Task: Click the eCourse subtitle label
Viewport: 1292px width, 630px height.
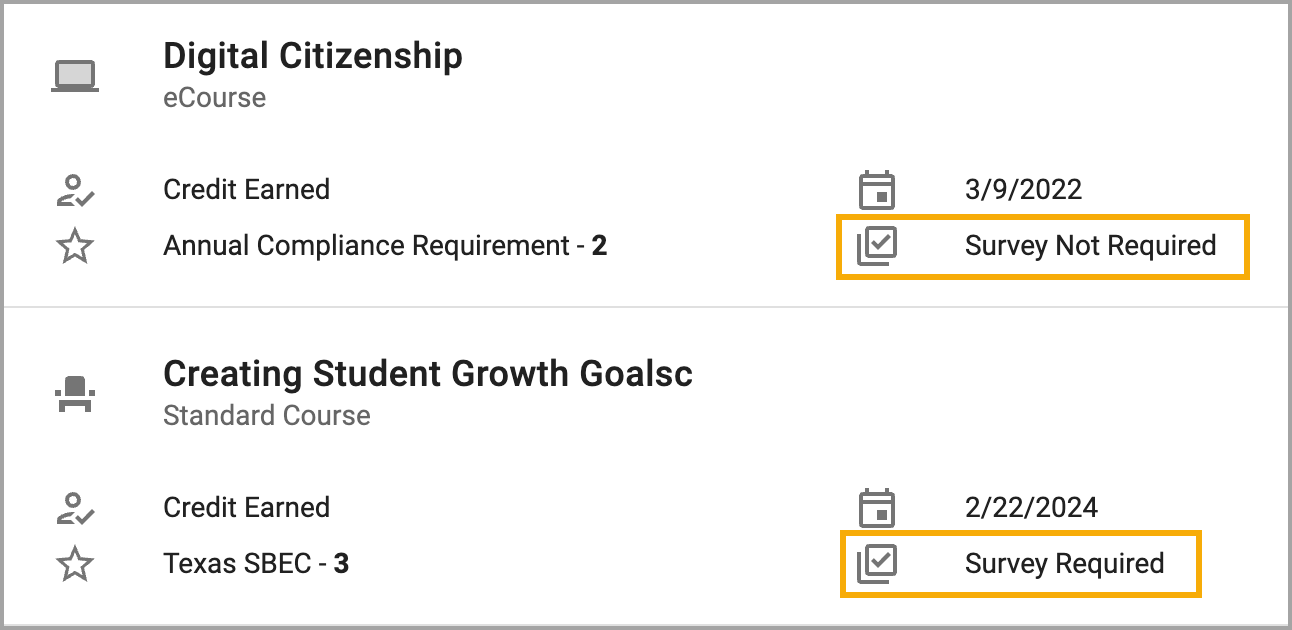Action: coord(215,98)
